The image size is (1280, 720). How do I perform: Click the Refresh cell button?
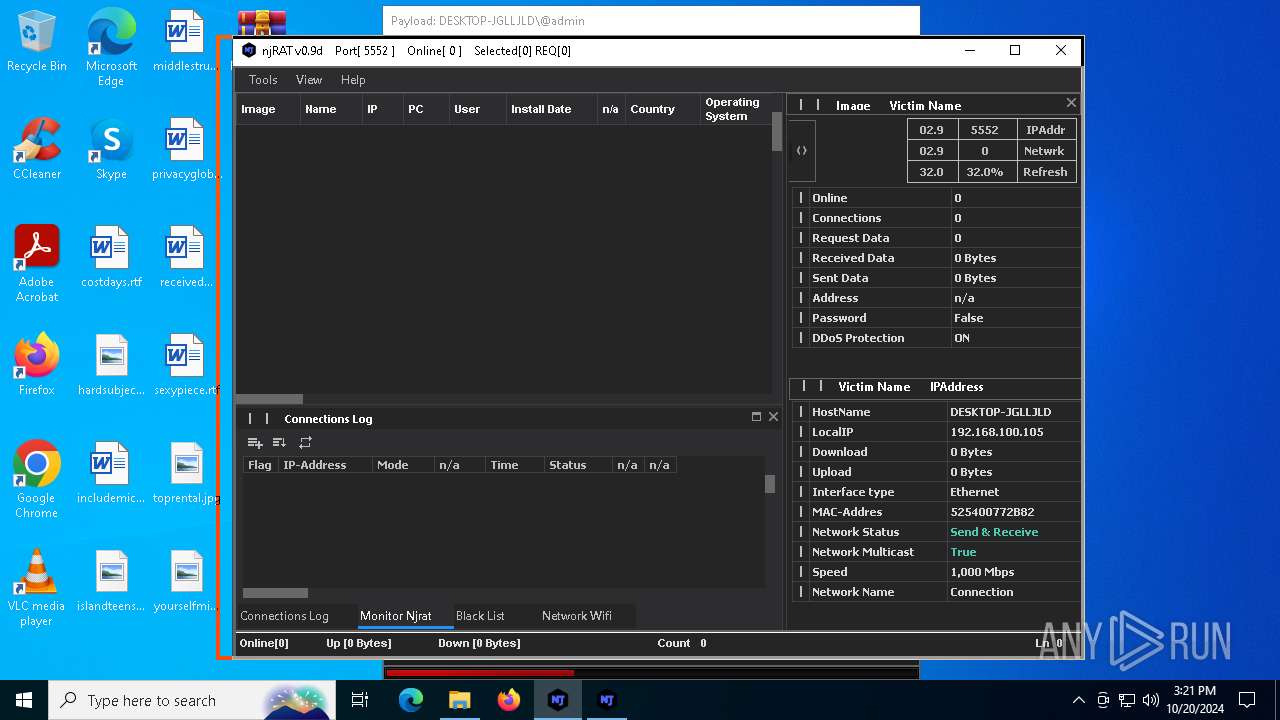(x=1045, y=172)
